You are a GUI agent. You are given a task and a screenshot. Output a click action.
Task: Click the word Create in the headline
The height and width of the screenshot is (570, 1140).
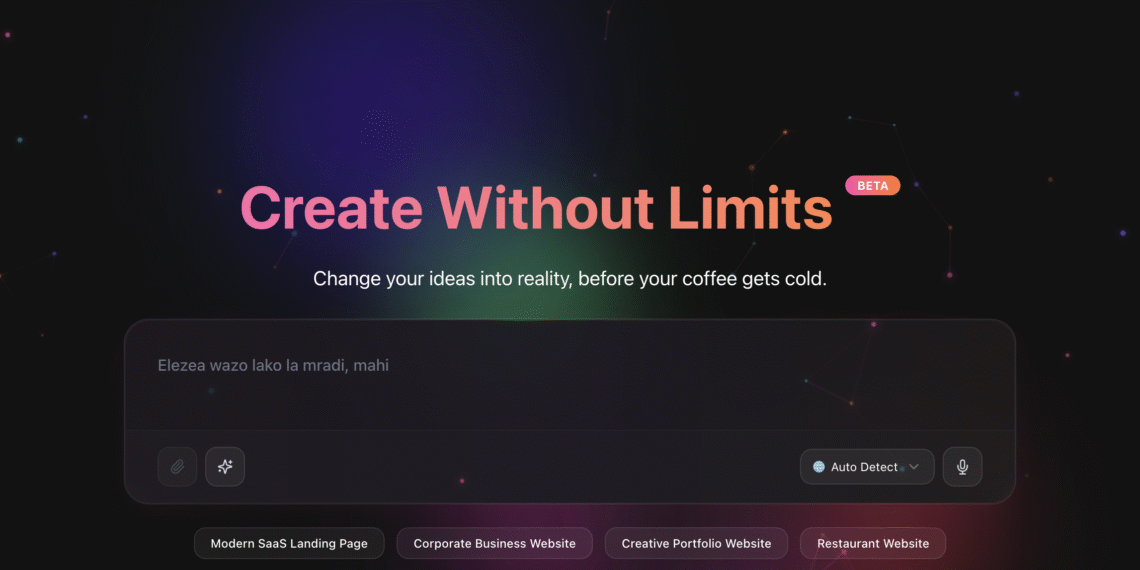[x=332, y=208]
